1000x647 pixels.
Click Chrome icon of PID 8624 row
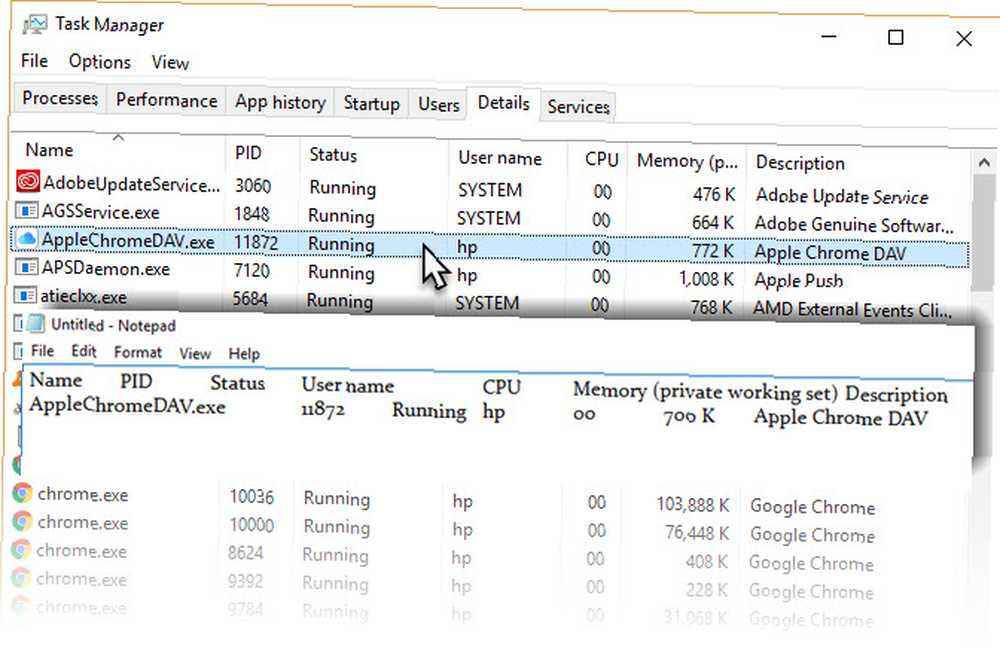(x=21, y=549)
